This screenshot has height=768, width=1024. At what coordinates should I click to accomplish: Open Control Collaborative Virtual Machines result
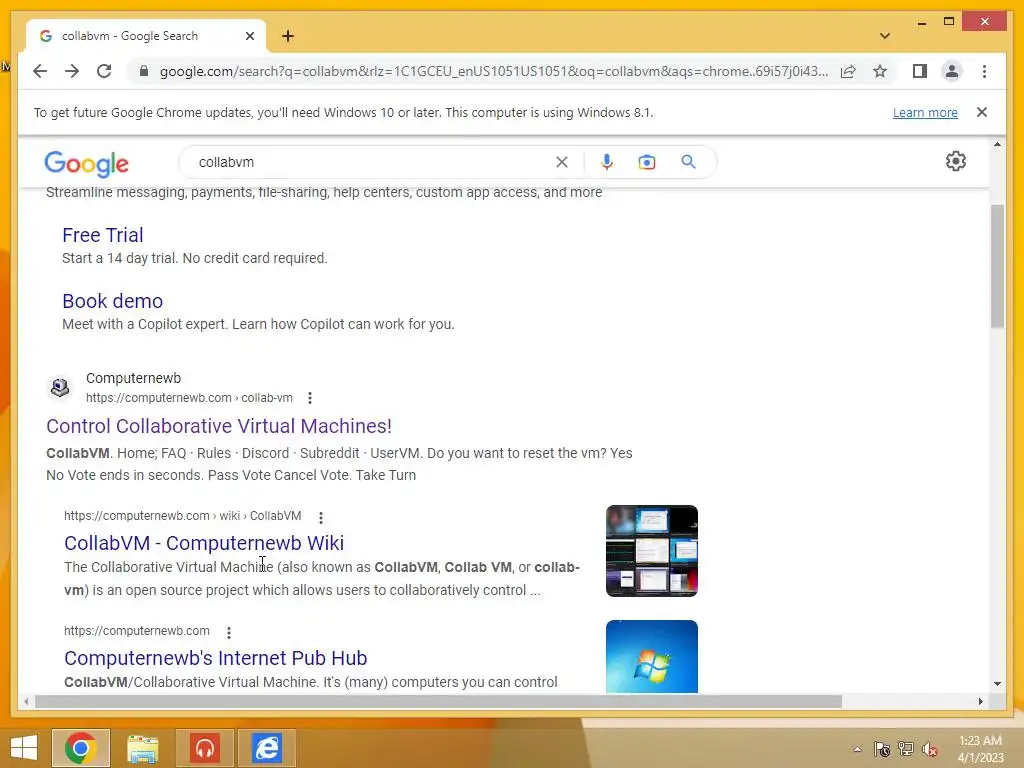pyautogui.click(x=219, y=426)
